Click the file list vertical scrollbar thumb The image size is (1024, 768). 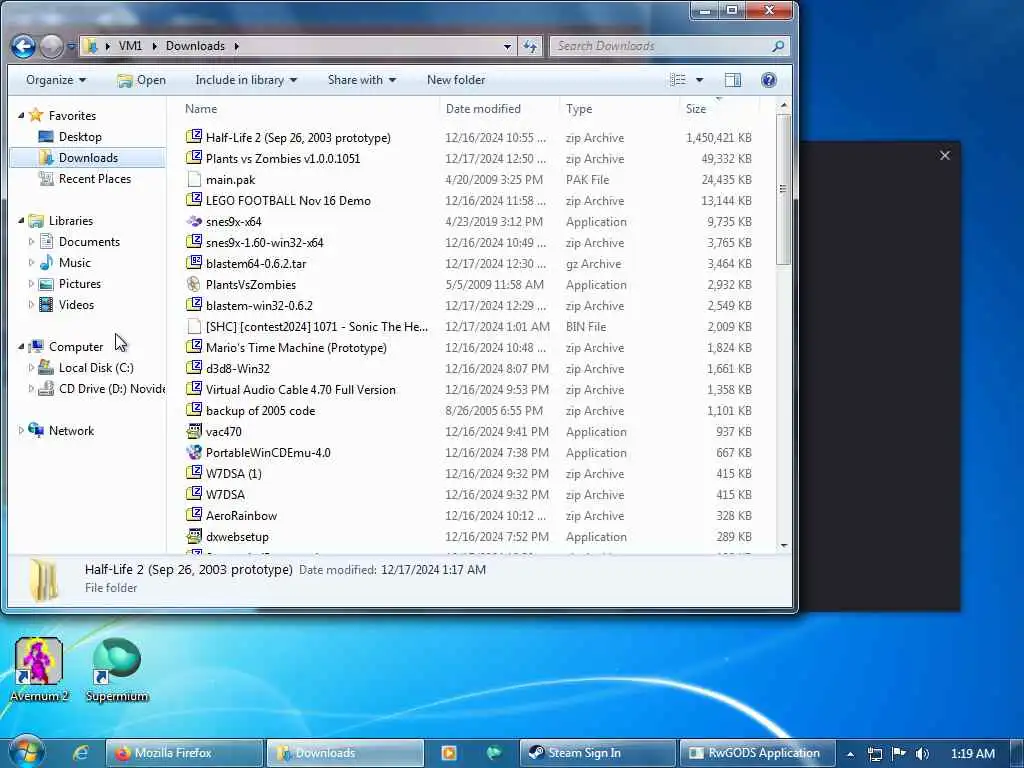coord(783,189)
